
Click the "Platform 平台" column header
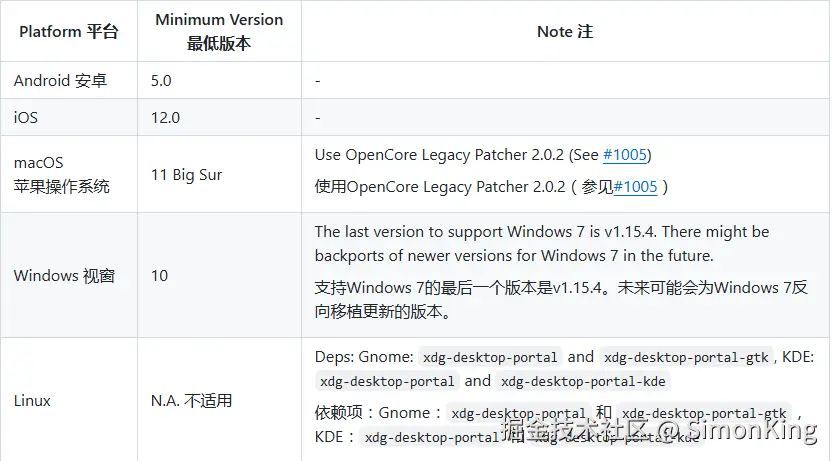click(x=68, y=32)
